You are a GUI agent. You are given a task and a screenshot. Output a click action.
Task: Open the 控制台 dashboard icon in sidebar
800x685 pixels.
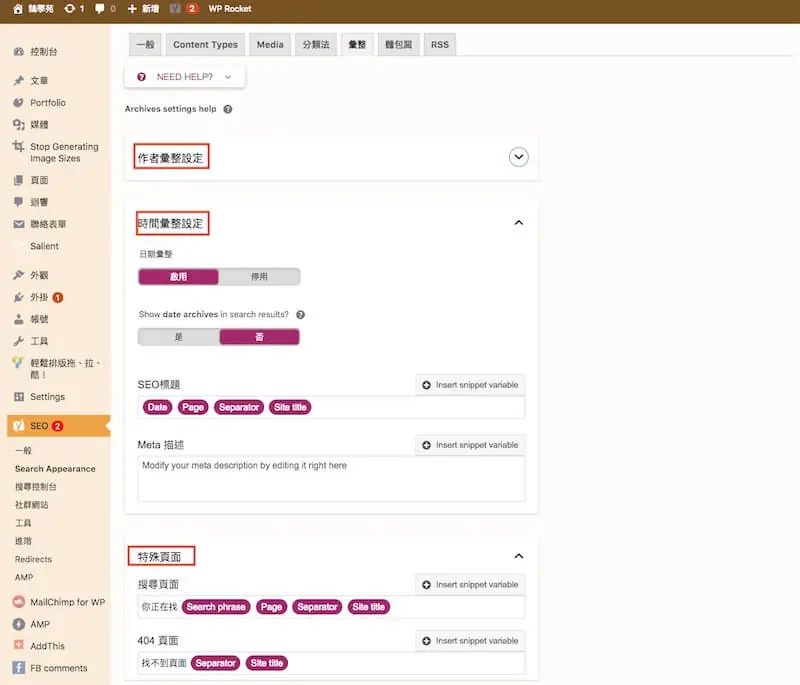click(19, 52)
